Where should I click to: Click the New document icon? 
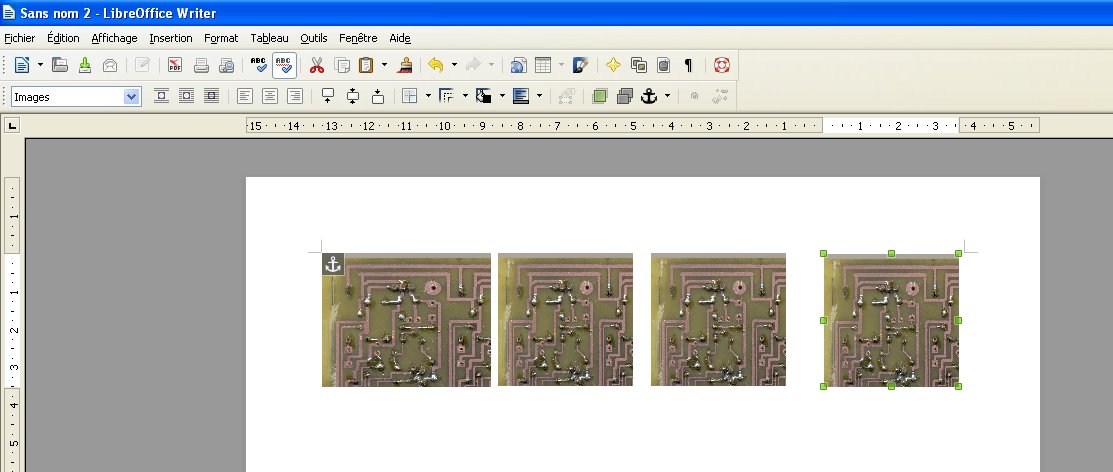coord(22,65)
